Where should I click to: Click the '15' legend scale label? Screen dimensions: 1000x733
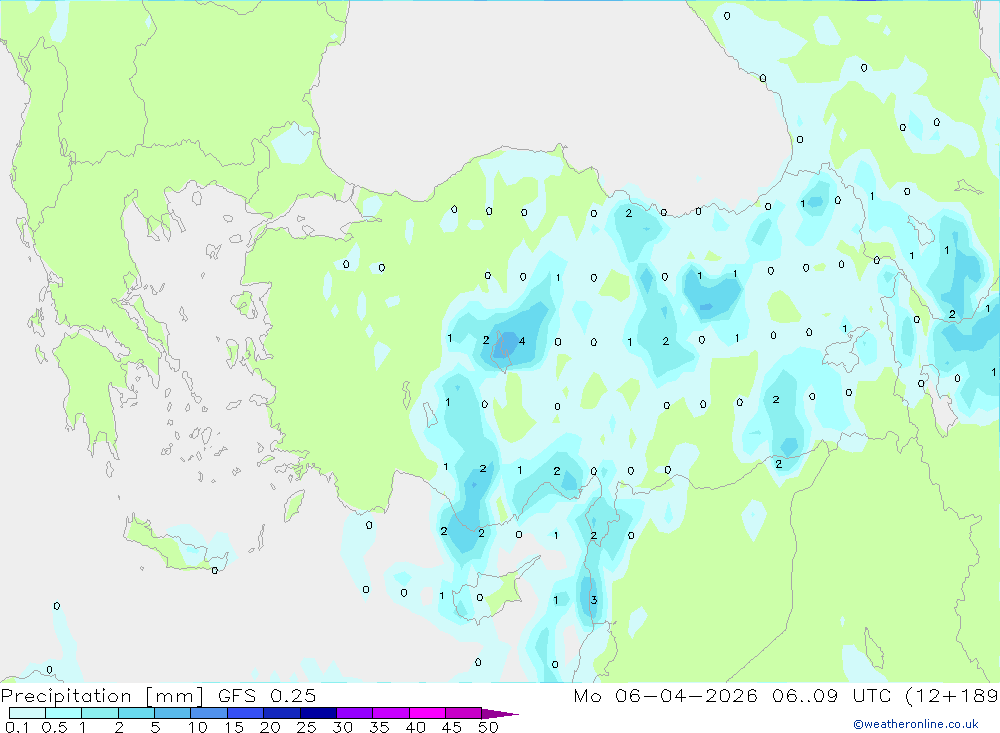pyautogui.click(x=234, y=727)
